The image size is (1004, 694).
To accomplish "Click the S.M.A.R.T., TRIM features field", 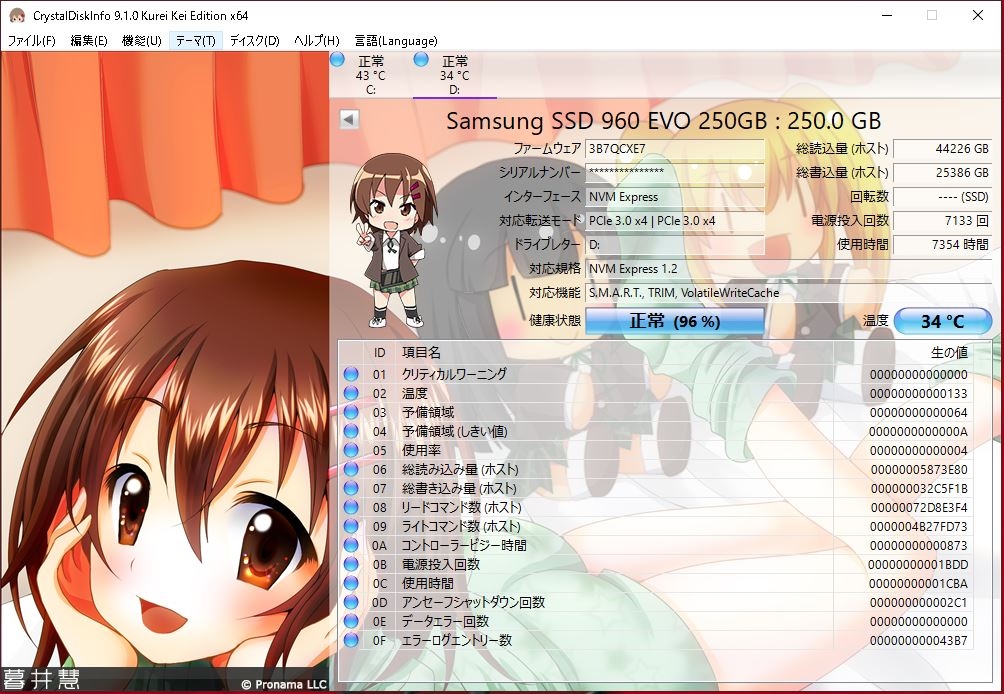I will (789, 293).
